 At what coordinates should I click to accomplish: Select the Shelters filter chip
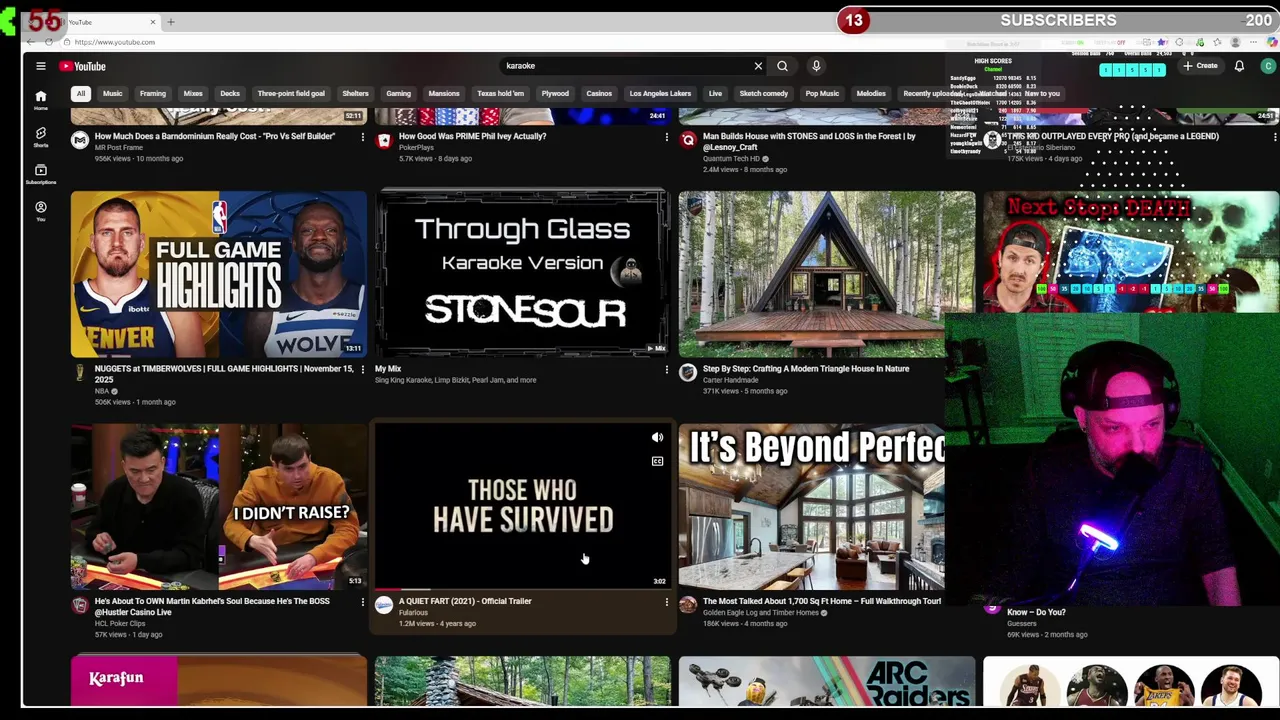(355, 93)
